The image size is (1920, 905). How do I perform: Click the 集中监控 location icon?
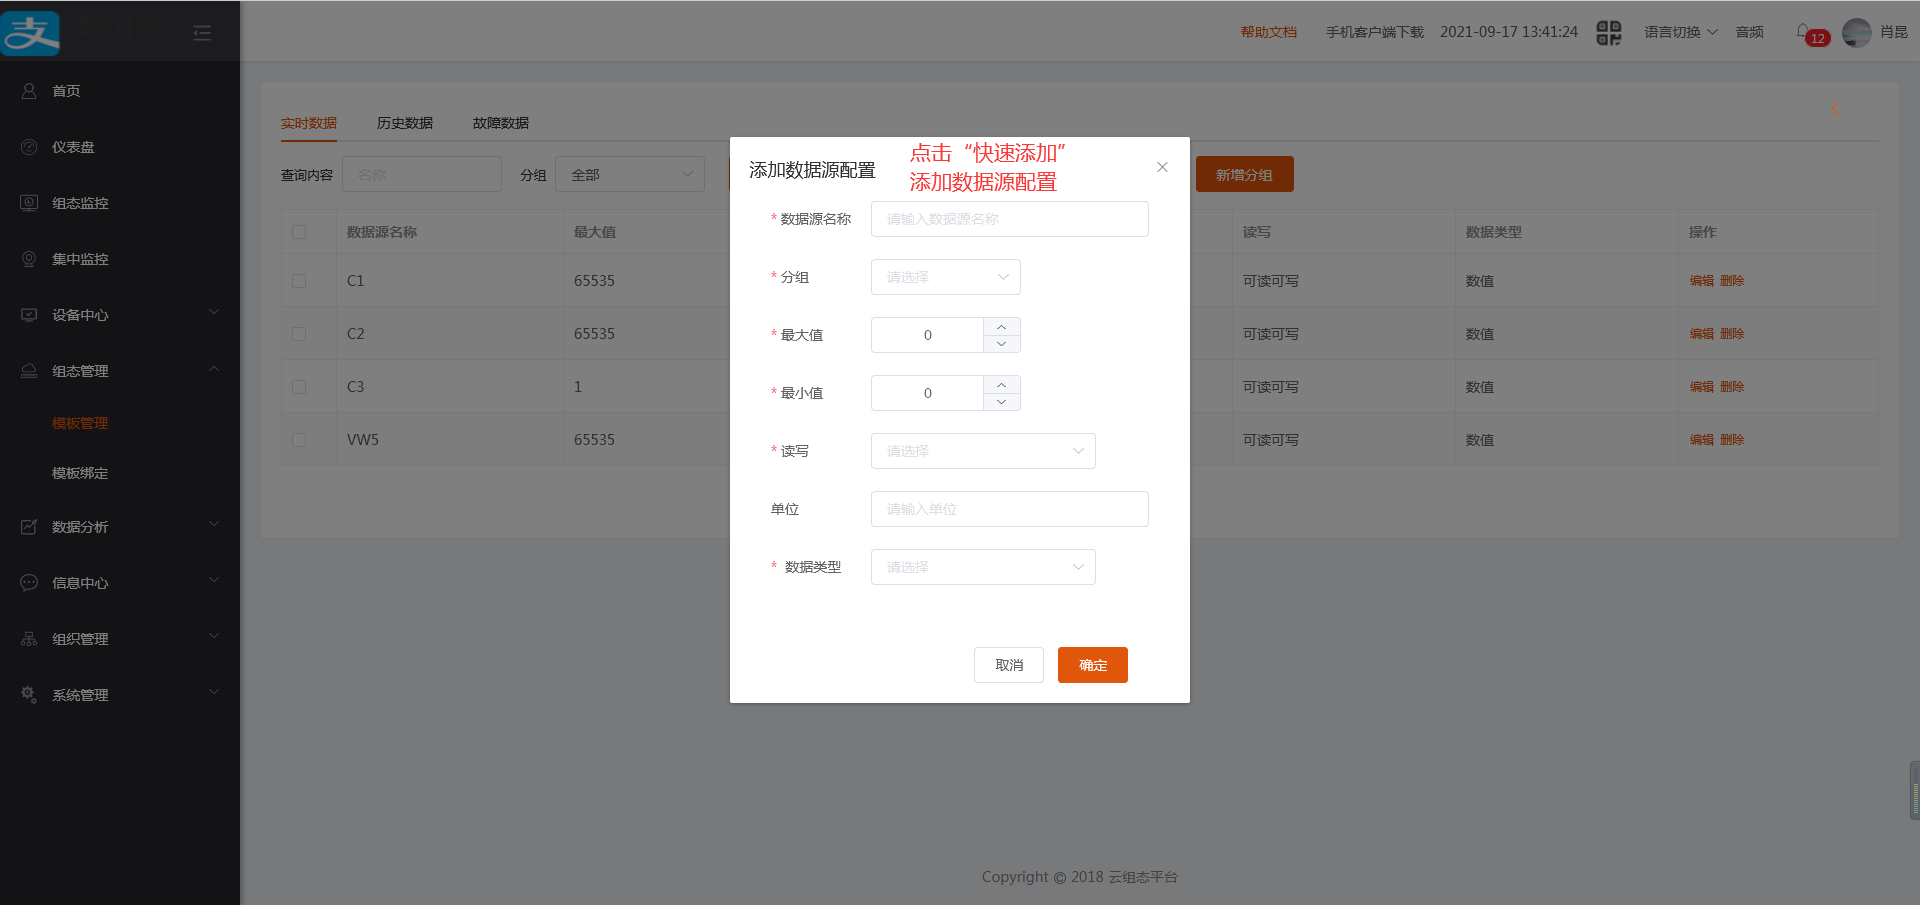point(29,258)
